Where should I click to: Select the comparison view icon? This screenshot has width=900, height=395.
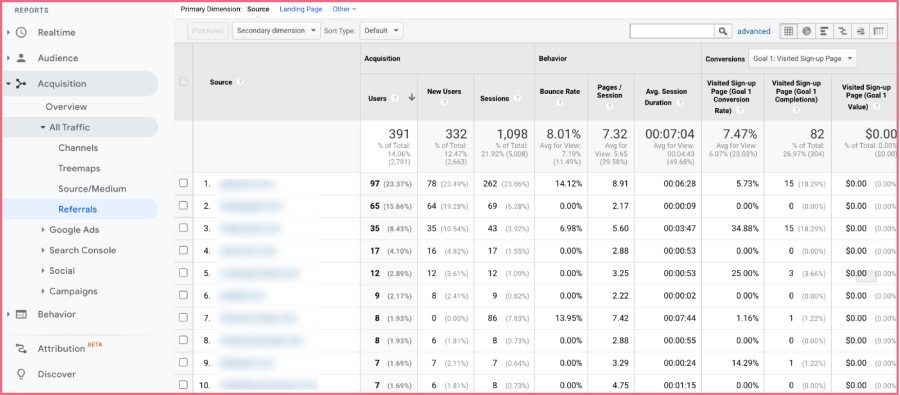[x=842, y=31]
